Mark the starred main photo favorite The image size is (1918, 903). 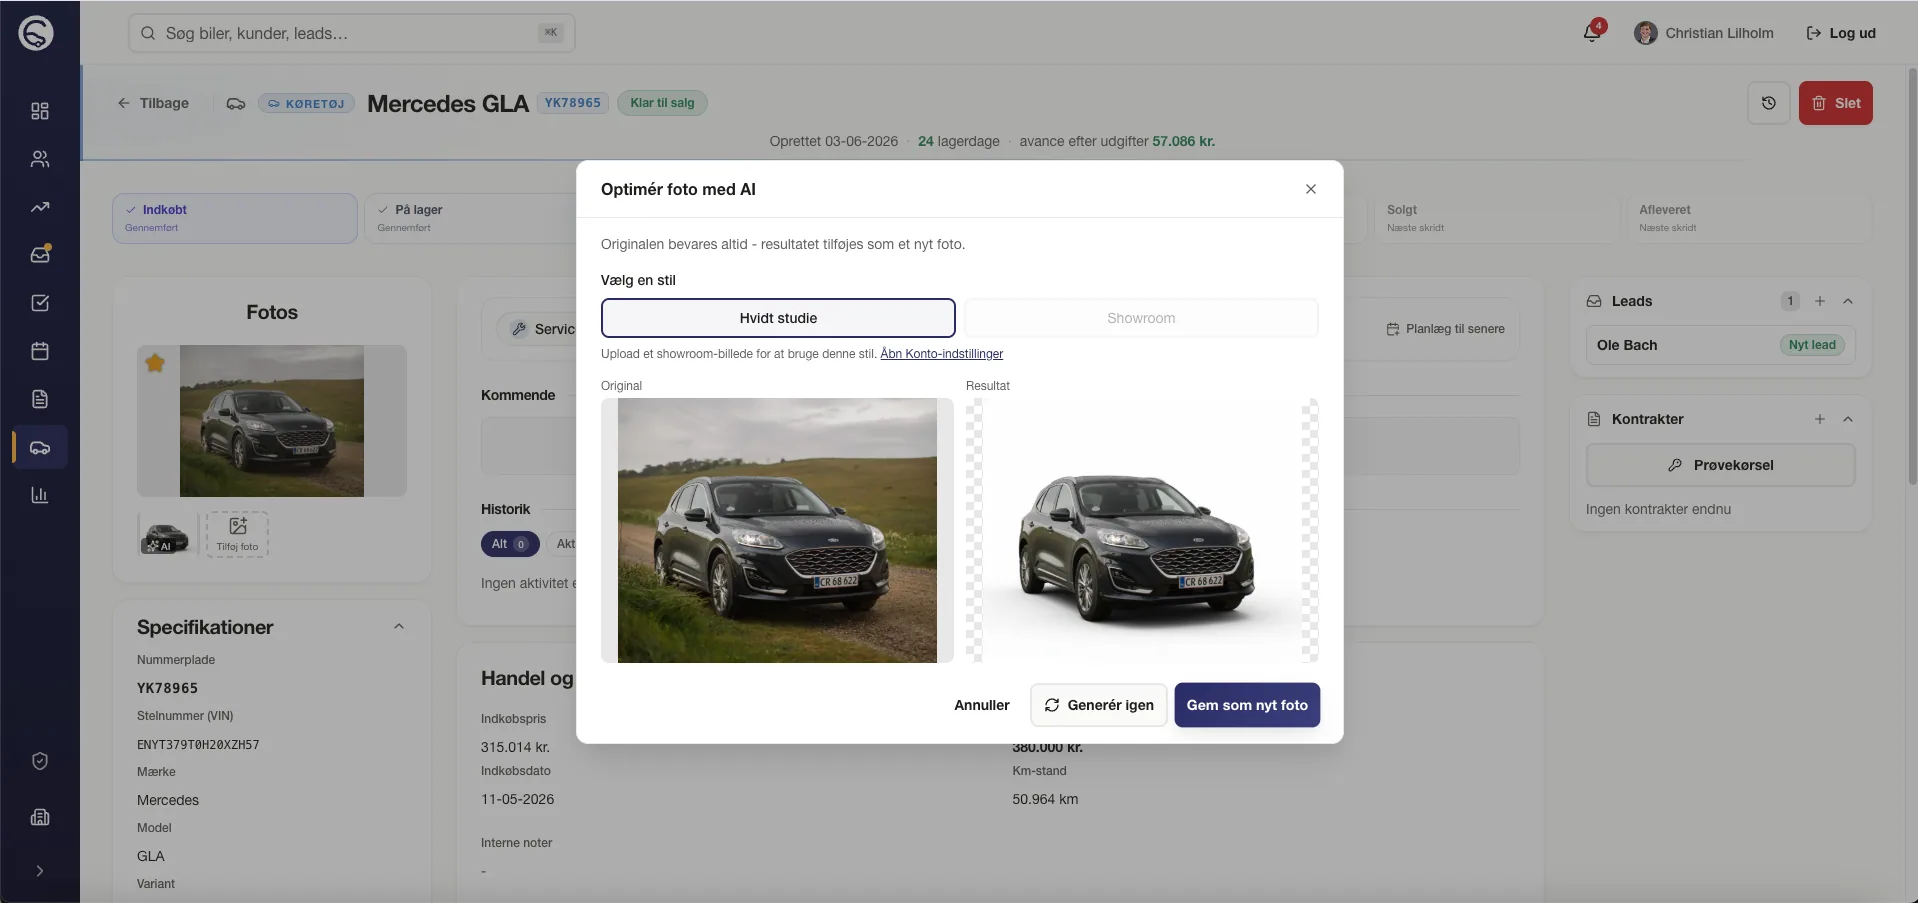pyautogui.click(x=155, y=363)
